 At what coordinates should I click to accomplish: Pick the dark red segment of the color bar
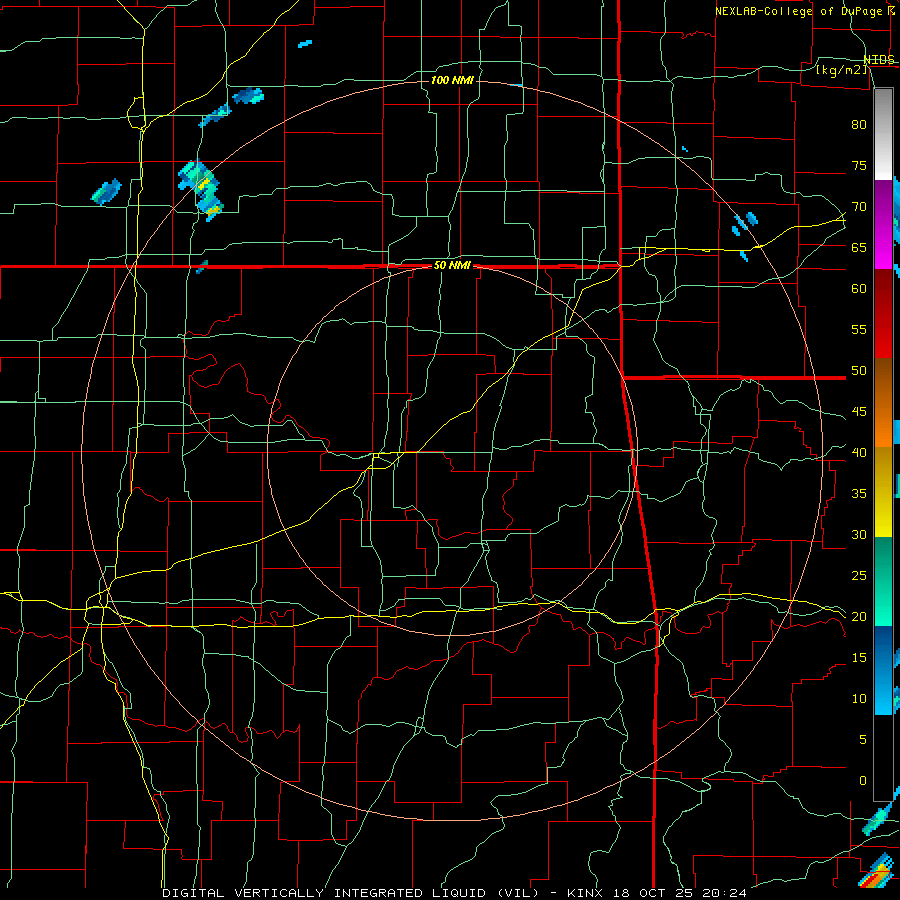[883, 314]
